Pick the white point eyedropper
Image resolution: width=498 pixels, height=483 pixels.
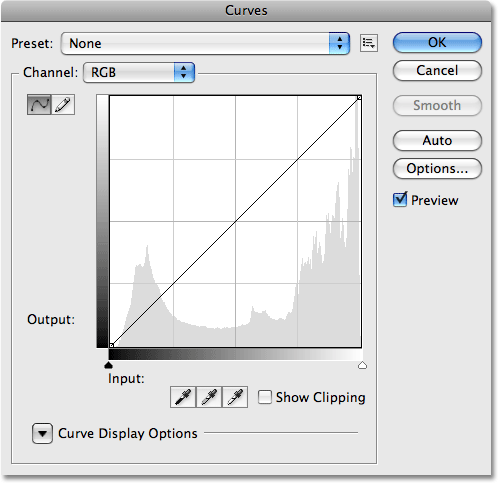pyautogui.click(x=235, y=397)
